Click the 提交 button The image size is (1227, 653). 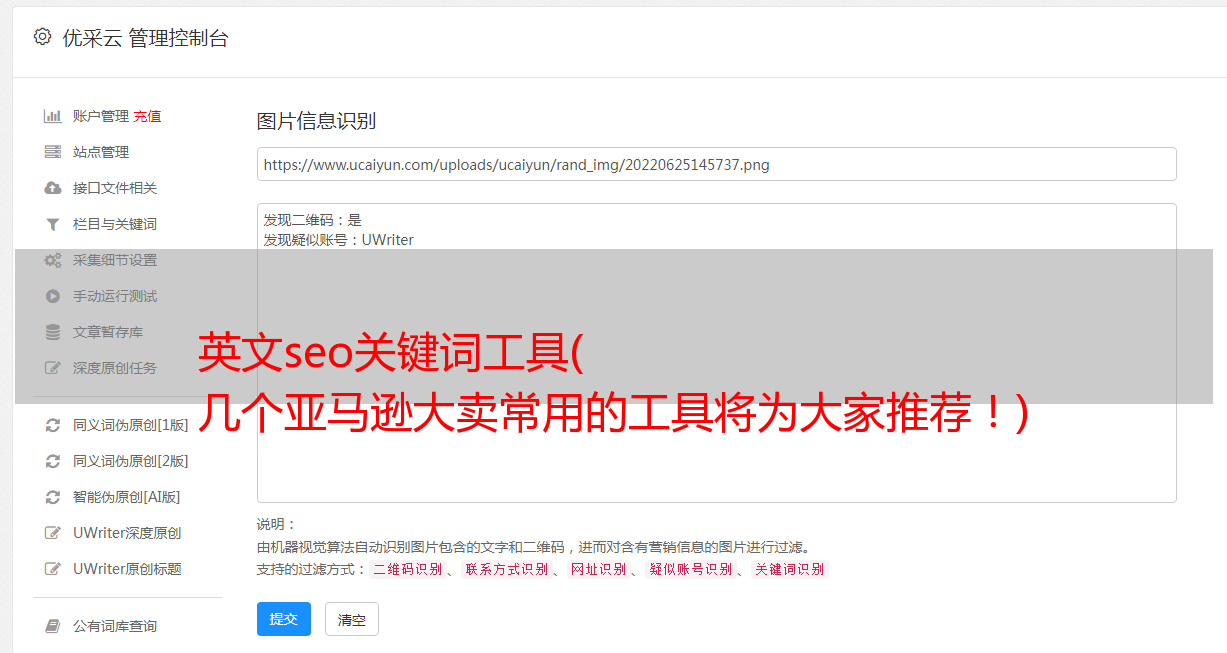click(x=284, y=619)
